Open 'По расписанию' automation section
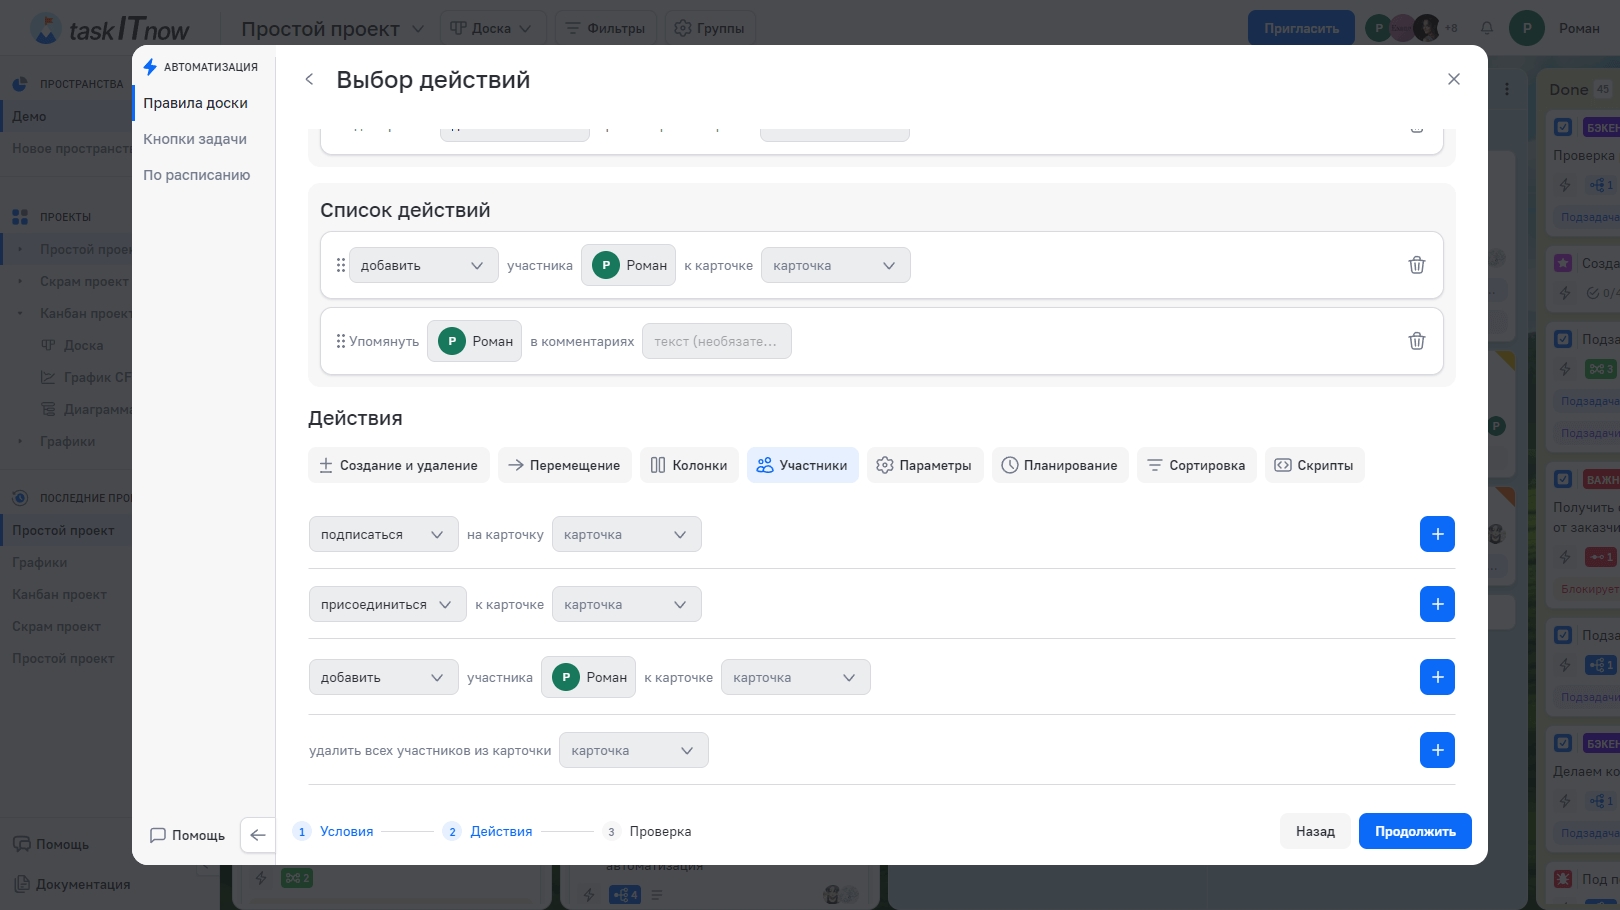1620x910 pixels. pyautogui.click(x=197, y=175)
